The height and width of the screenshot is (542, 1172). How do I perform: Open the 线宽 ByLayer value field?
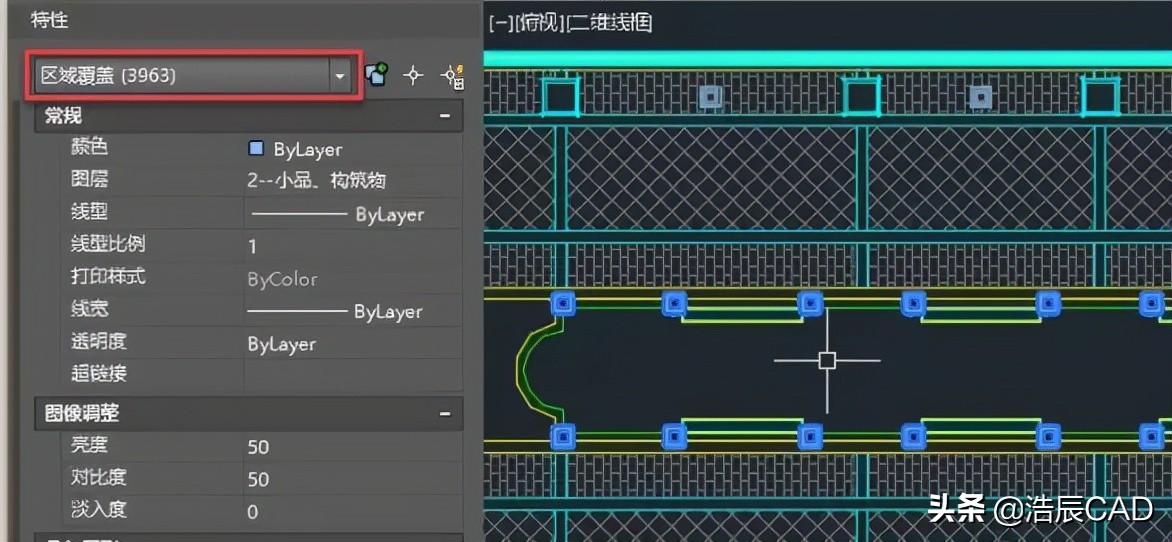click(352, 312)
